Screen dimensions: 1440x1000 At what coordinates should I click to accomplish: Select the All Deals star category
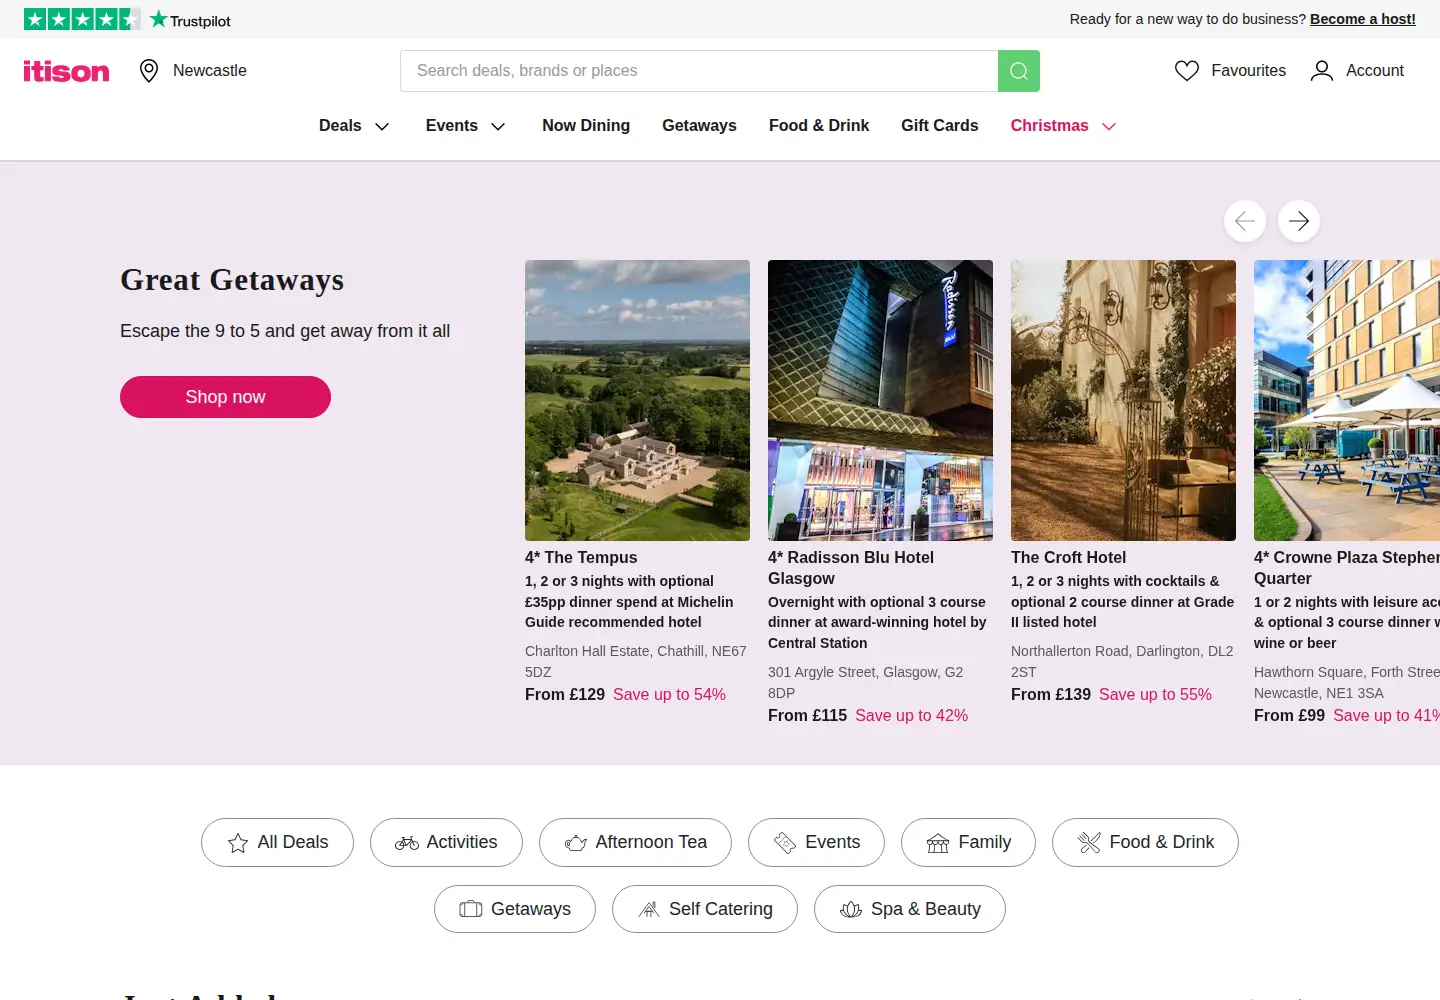(277, 842)
